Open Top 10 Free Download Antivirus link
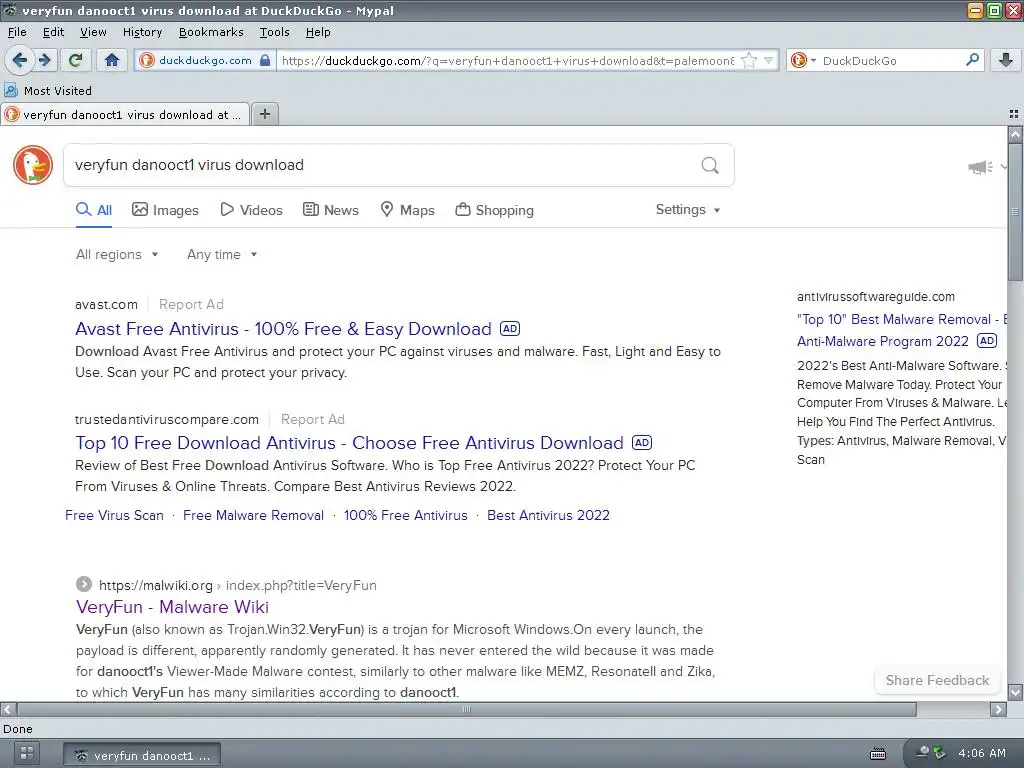 click(349, 443)
